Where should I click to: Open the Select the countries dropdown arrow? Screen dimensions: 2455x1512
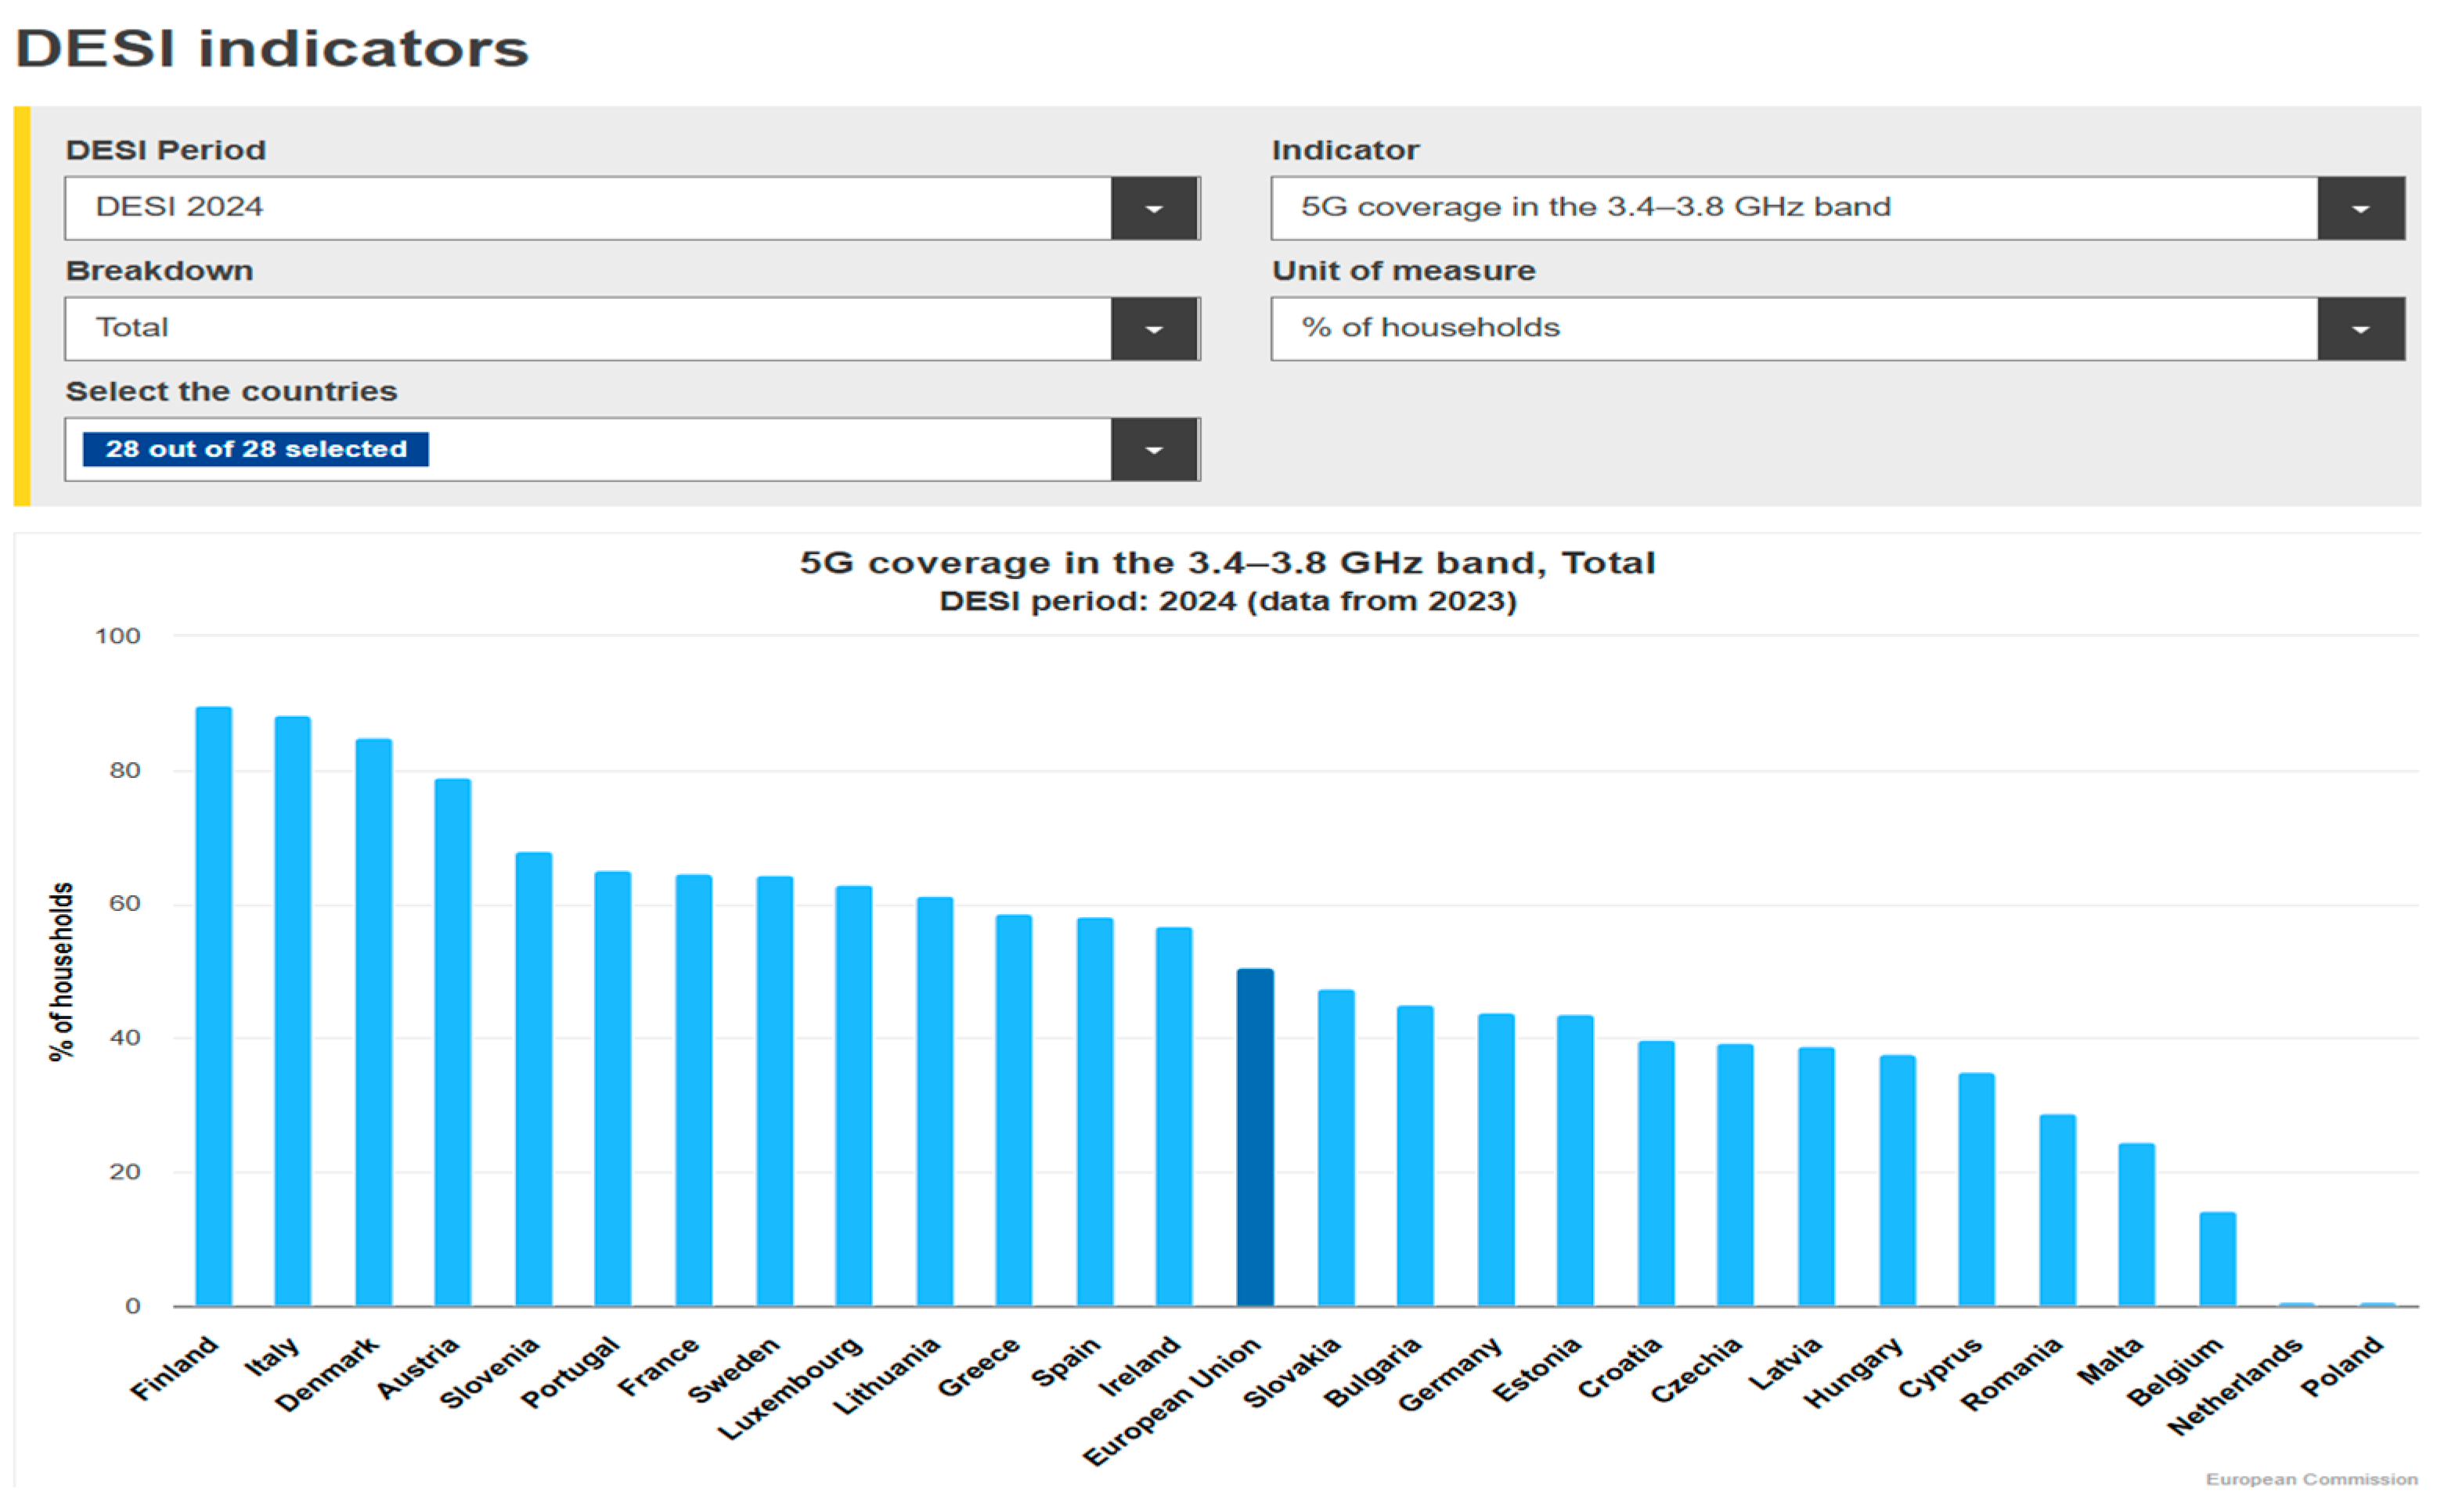click(1154, 450)
